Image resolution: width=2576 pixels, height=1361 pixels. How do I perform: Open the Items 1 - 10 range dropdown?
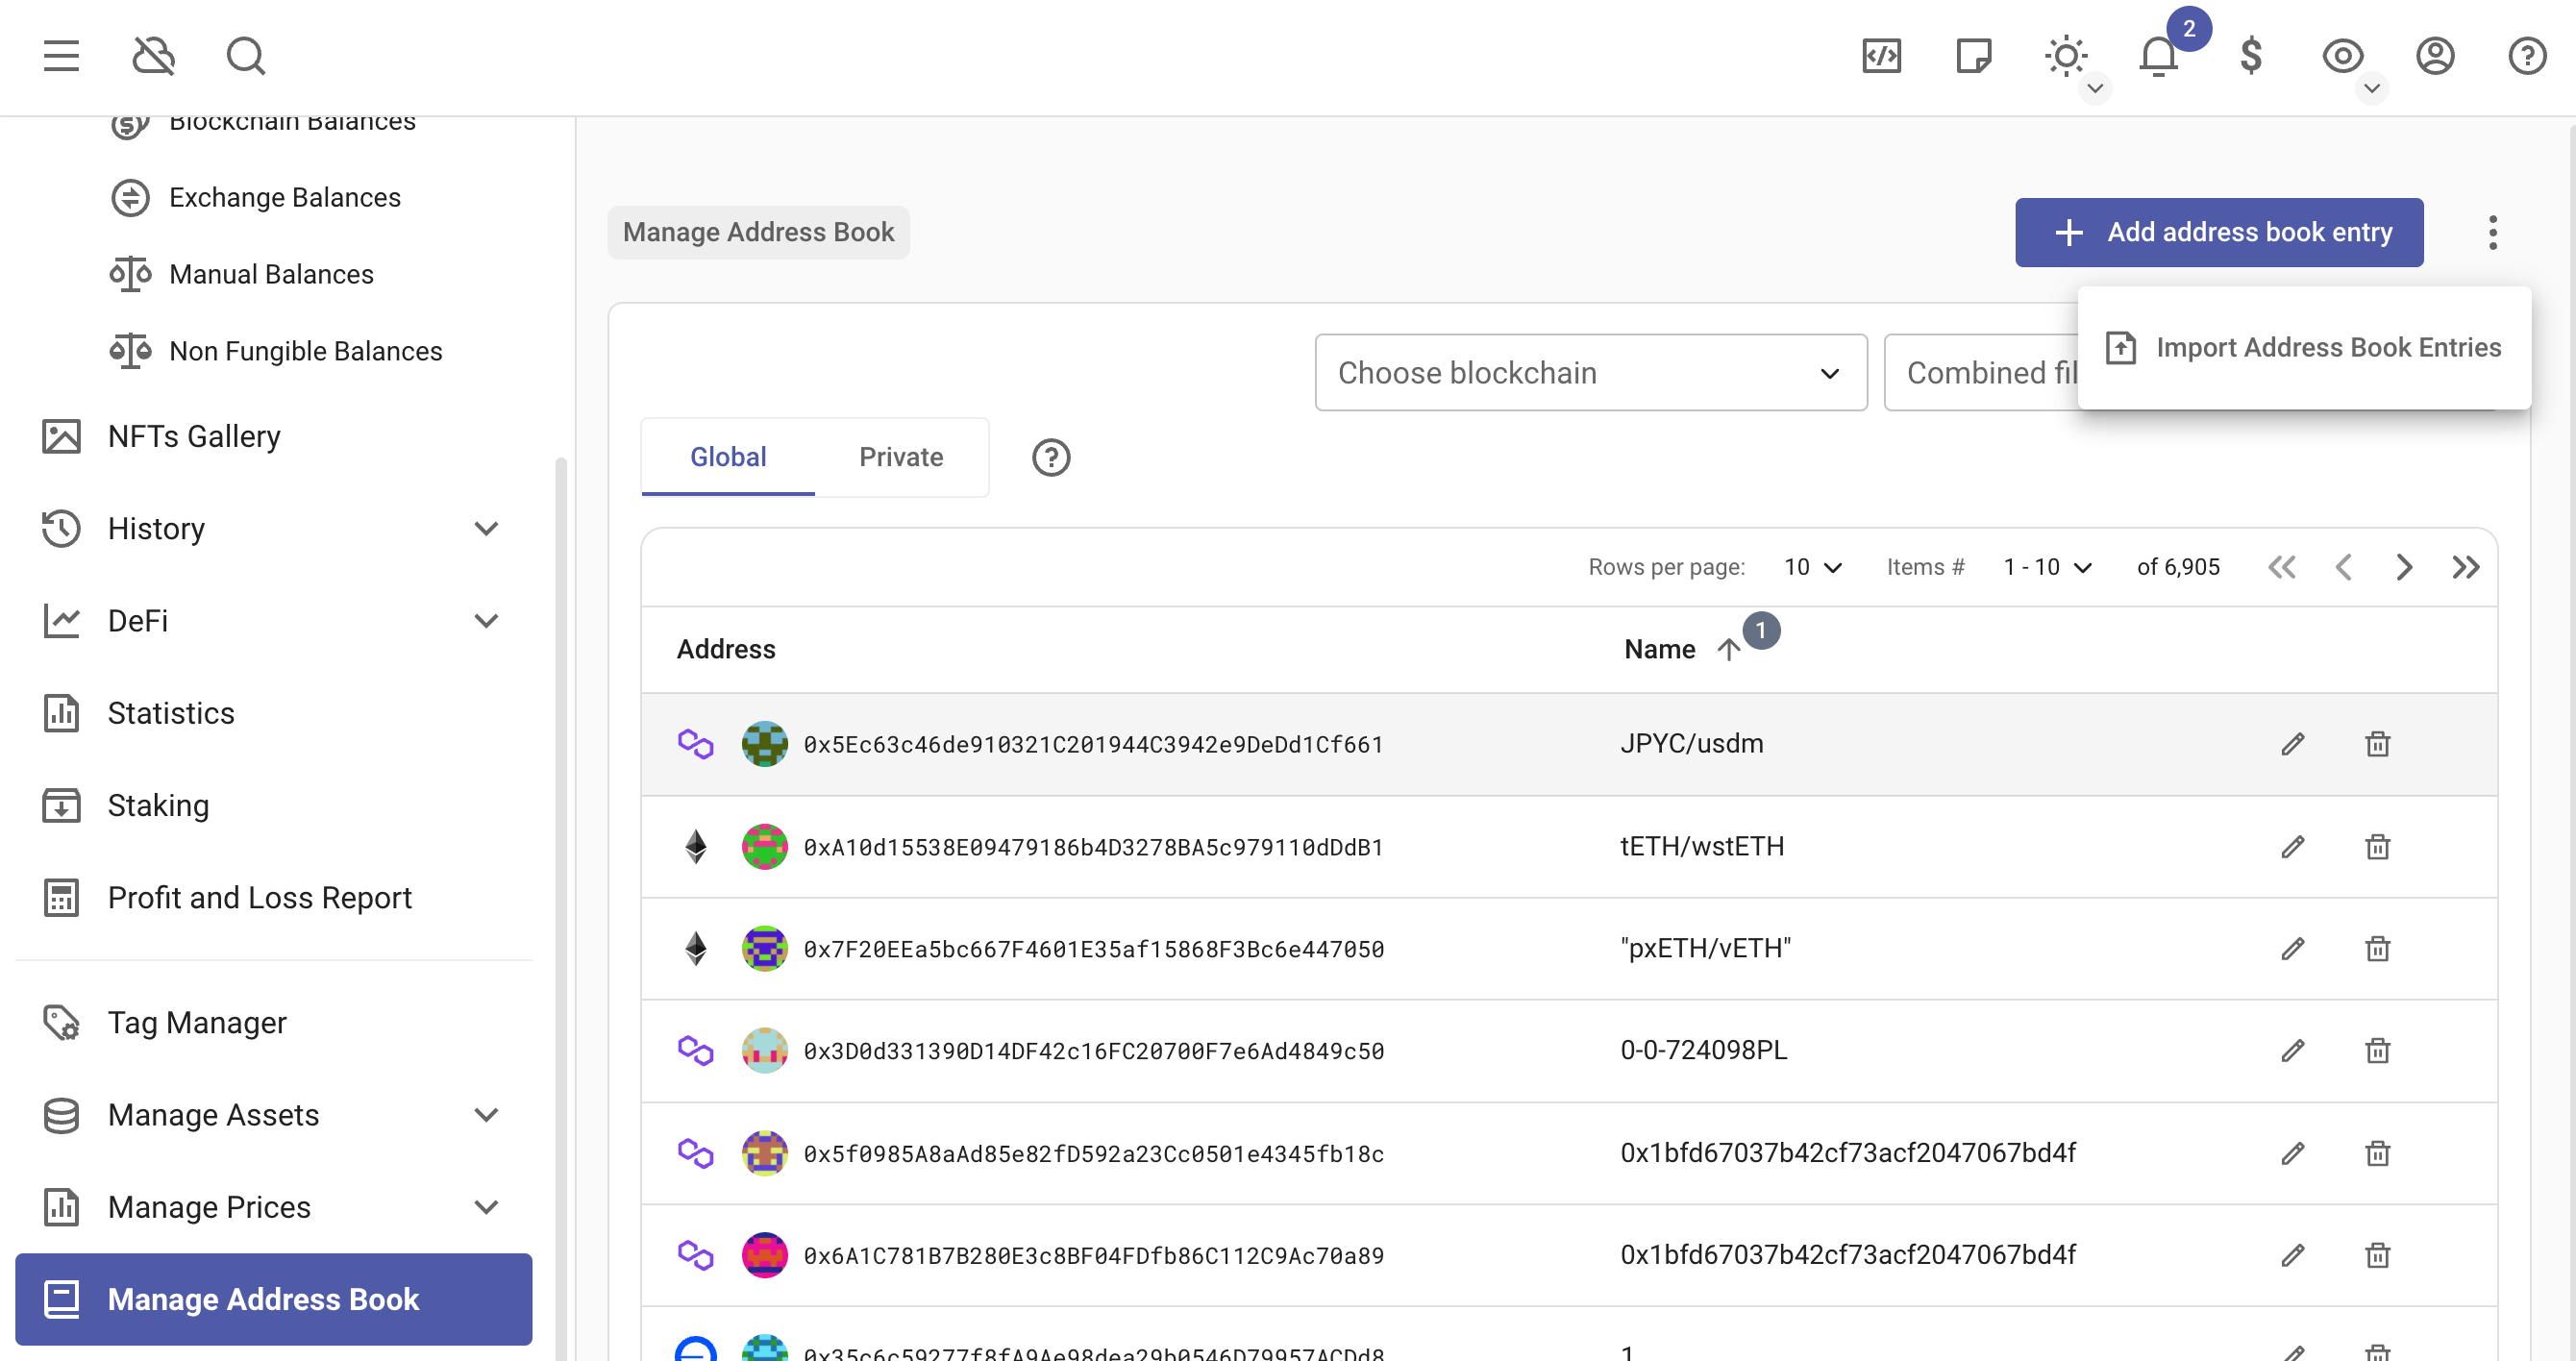2047,567
